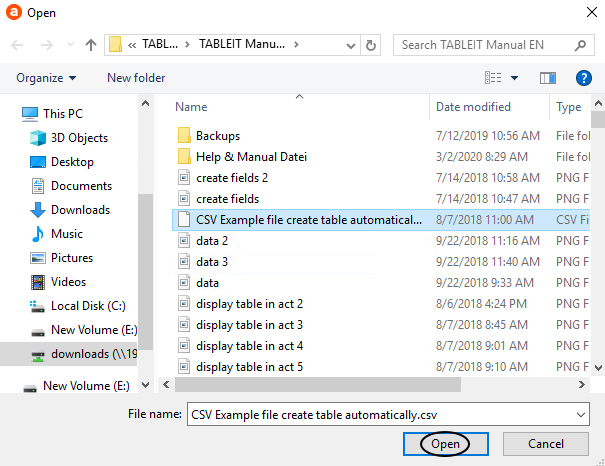Image resolution: width=605 pixels, height=466 pixels.
Task: Refresh the TABLEIT Manual EN folder
Action: coord(370,46)
